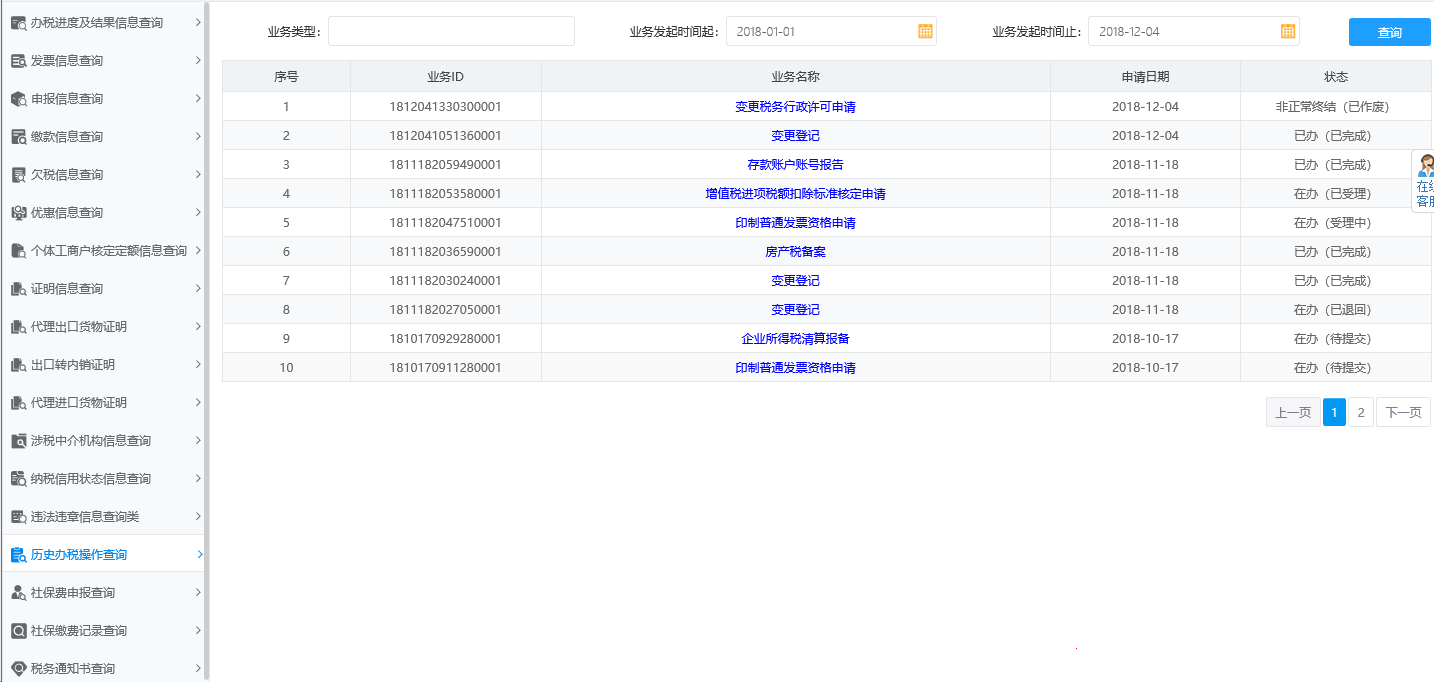The width and height of the screenshot is (1434, 682).
Task: Select the 纳税信用状态信息查询 icon
Action: pyautogui.click(x=18, y=478)
